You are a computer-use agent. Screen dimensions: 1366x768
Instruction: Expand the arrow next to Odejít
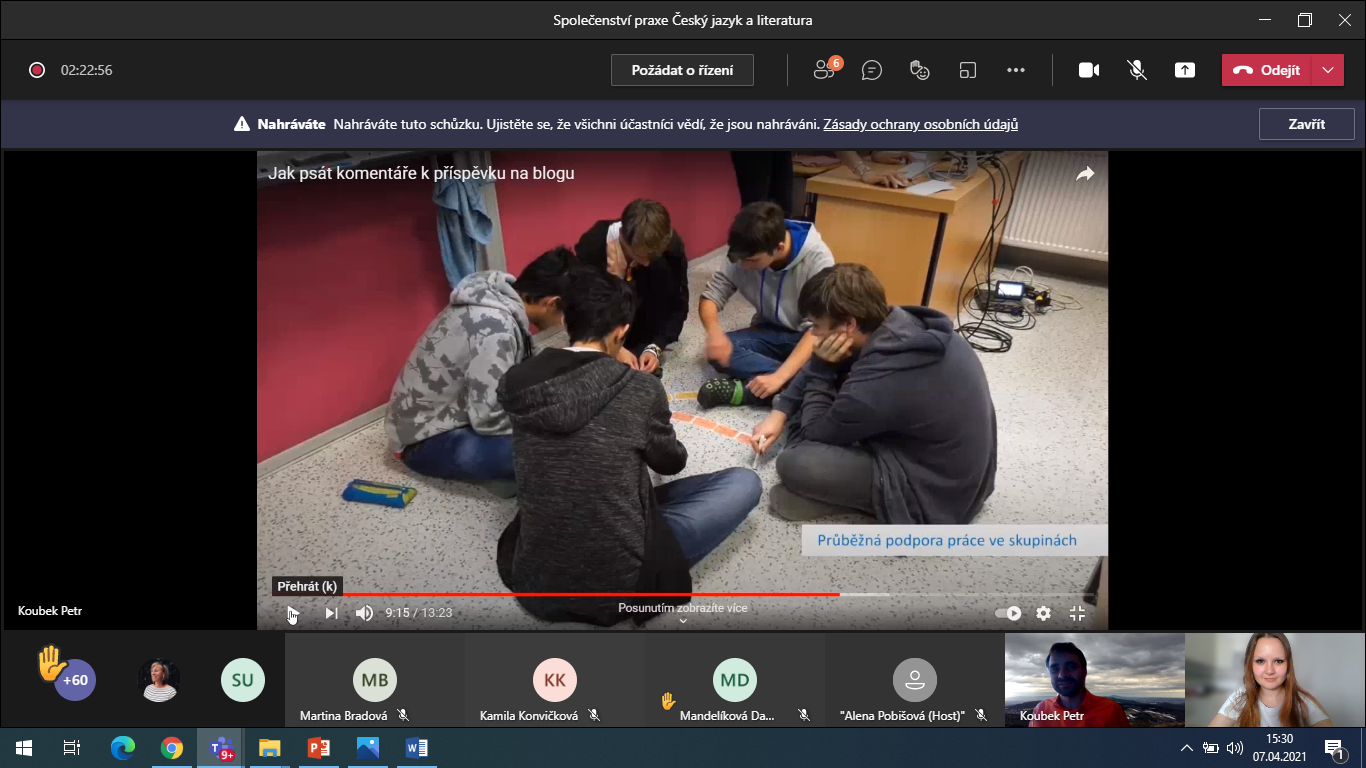(1327, 70)
